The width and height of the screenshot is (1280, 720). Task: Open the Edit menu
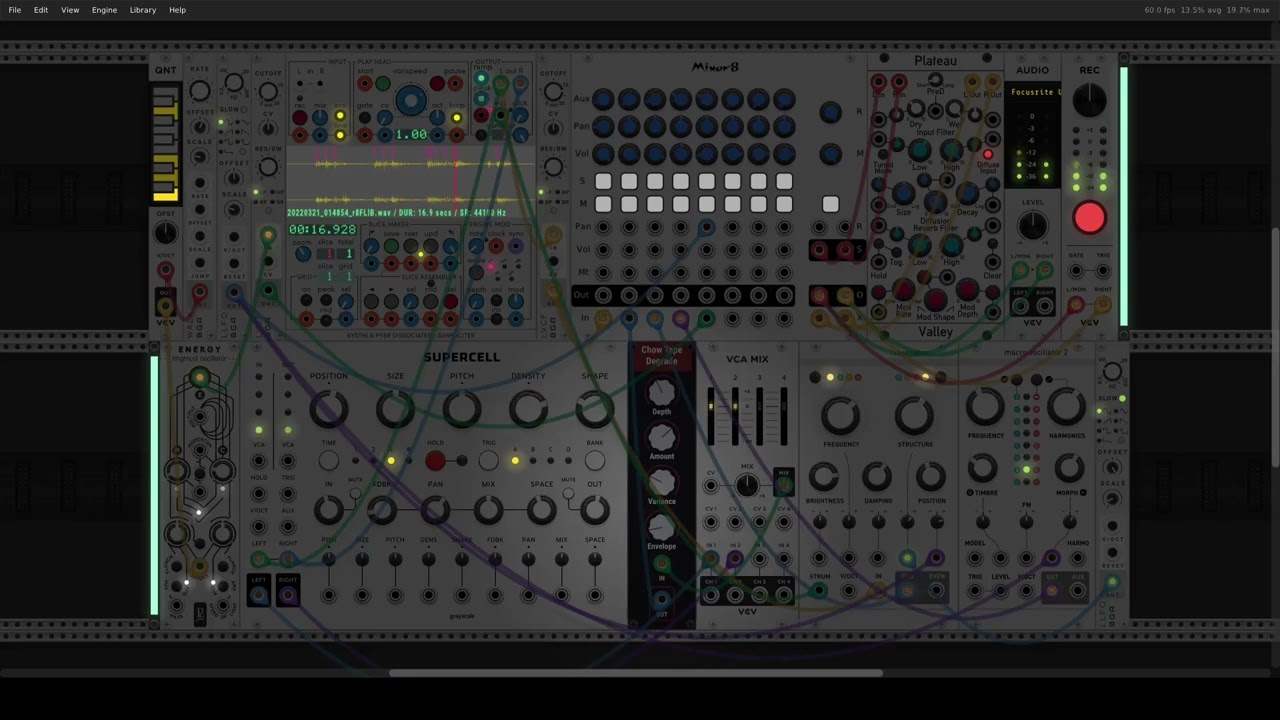pos(41,10)
